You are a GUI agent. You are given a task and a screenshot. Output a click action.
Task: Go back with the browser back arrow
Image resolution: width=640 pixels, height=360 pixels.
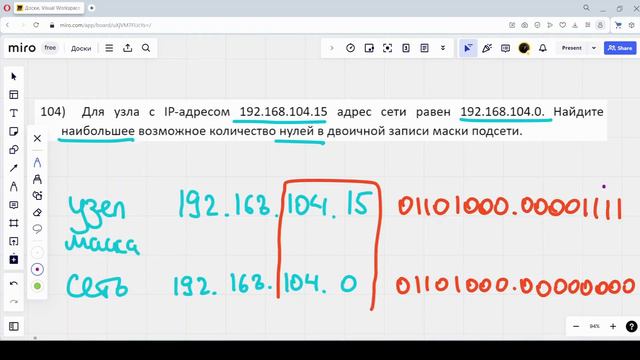7,25
